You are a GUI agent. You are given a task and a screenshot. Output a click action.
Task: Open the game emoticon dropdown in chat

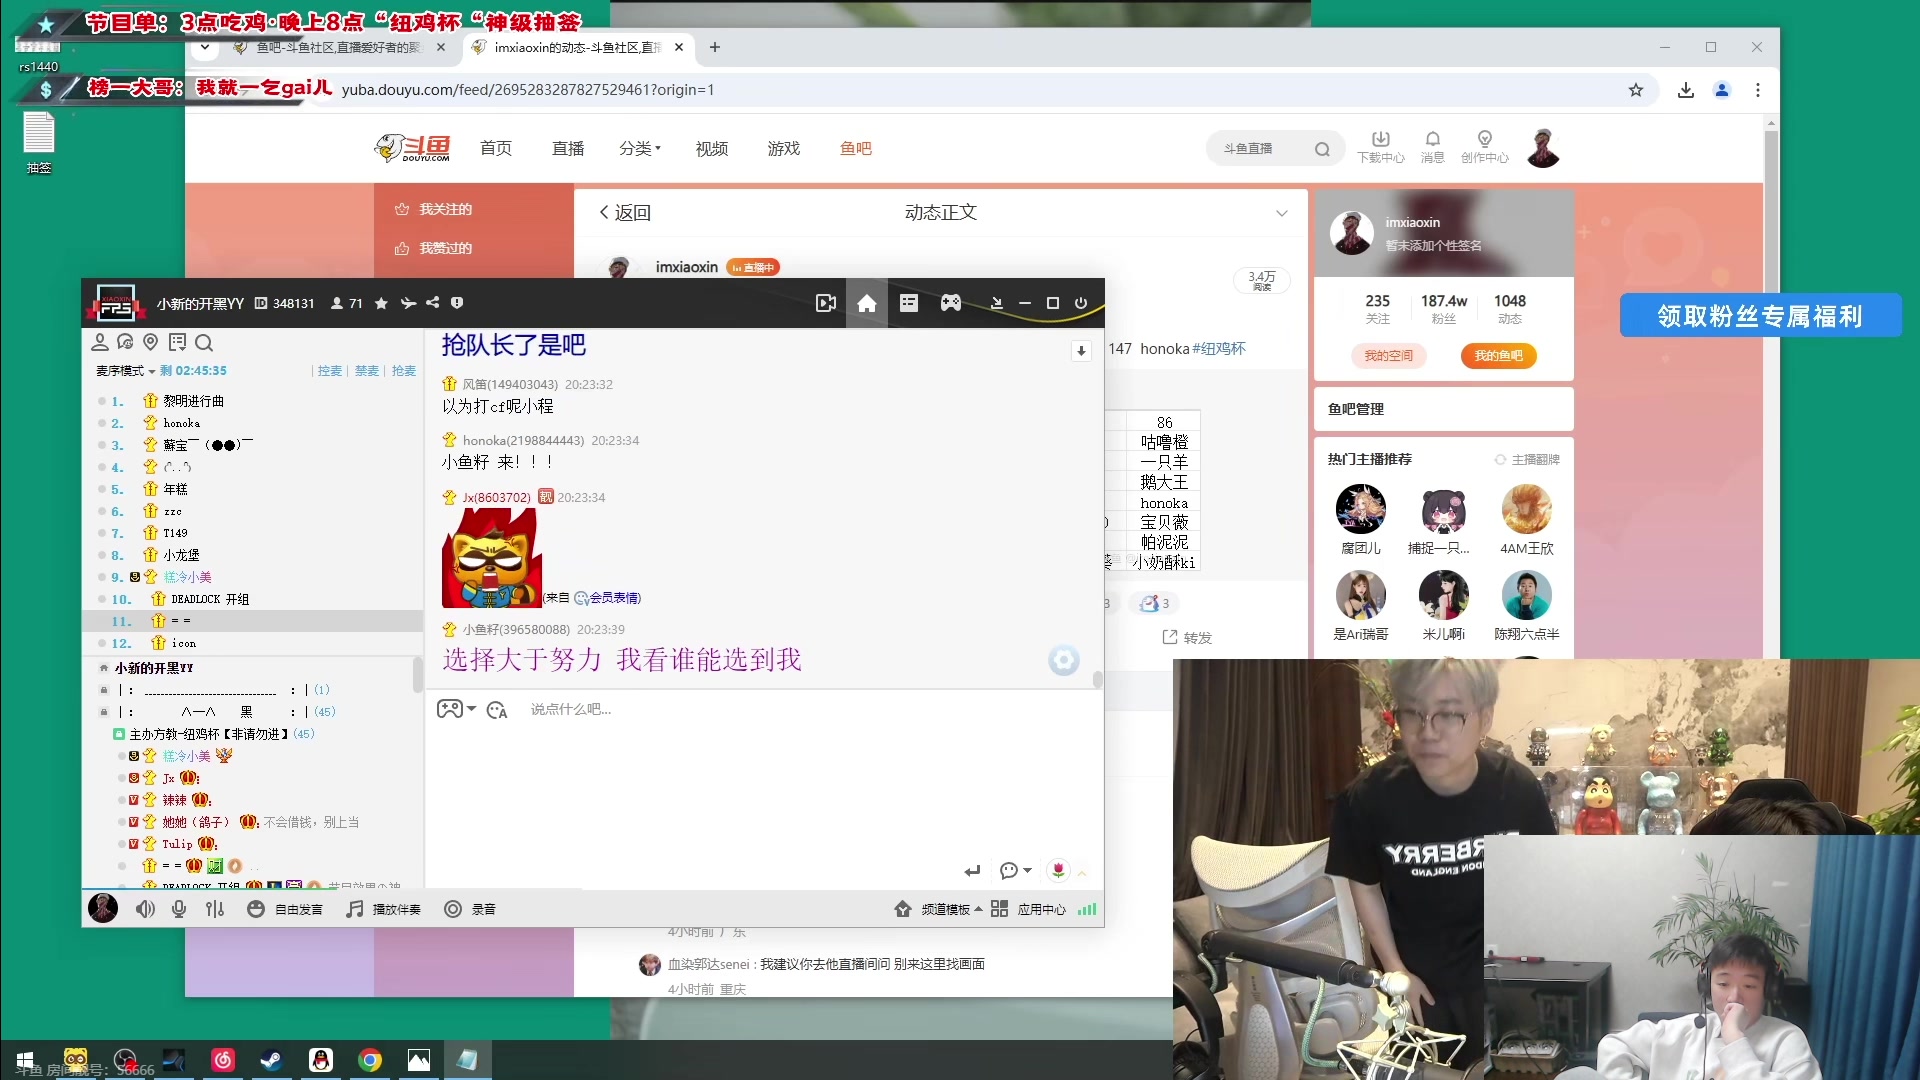pyautogui.click(x=456, y=709)
